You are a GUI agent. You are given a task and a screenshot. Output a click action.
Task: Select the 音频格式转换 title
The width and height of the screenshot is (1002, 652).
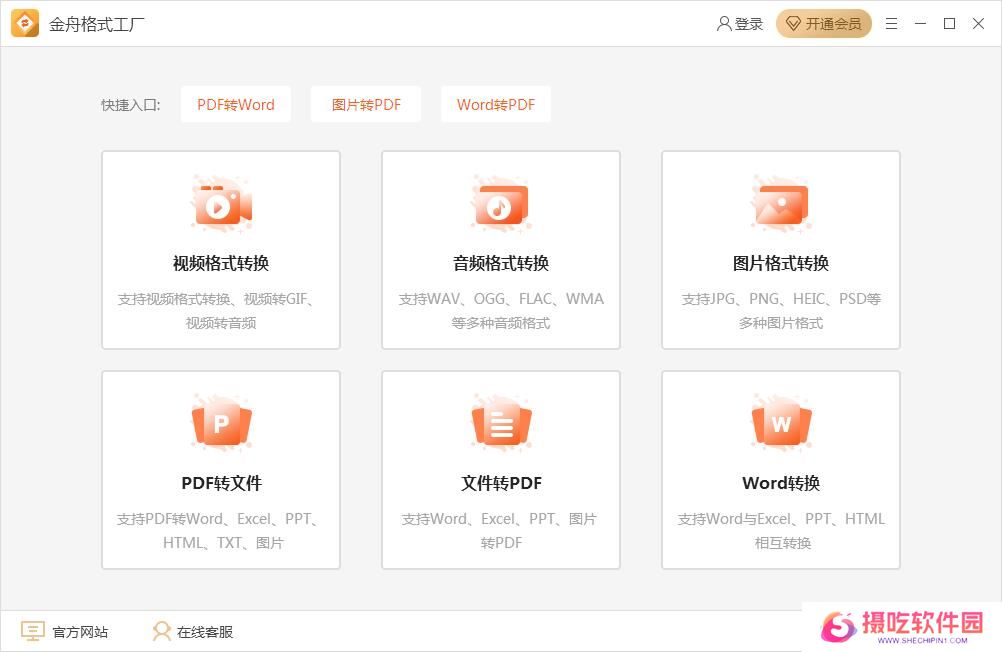pos(501,263)
